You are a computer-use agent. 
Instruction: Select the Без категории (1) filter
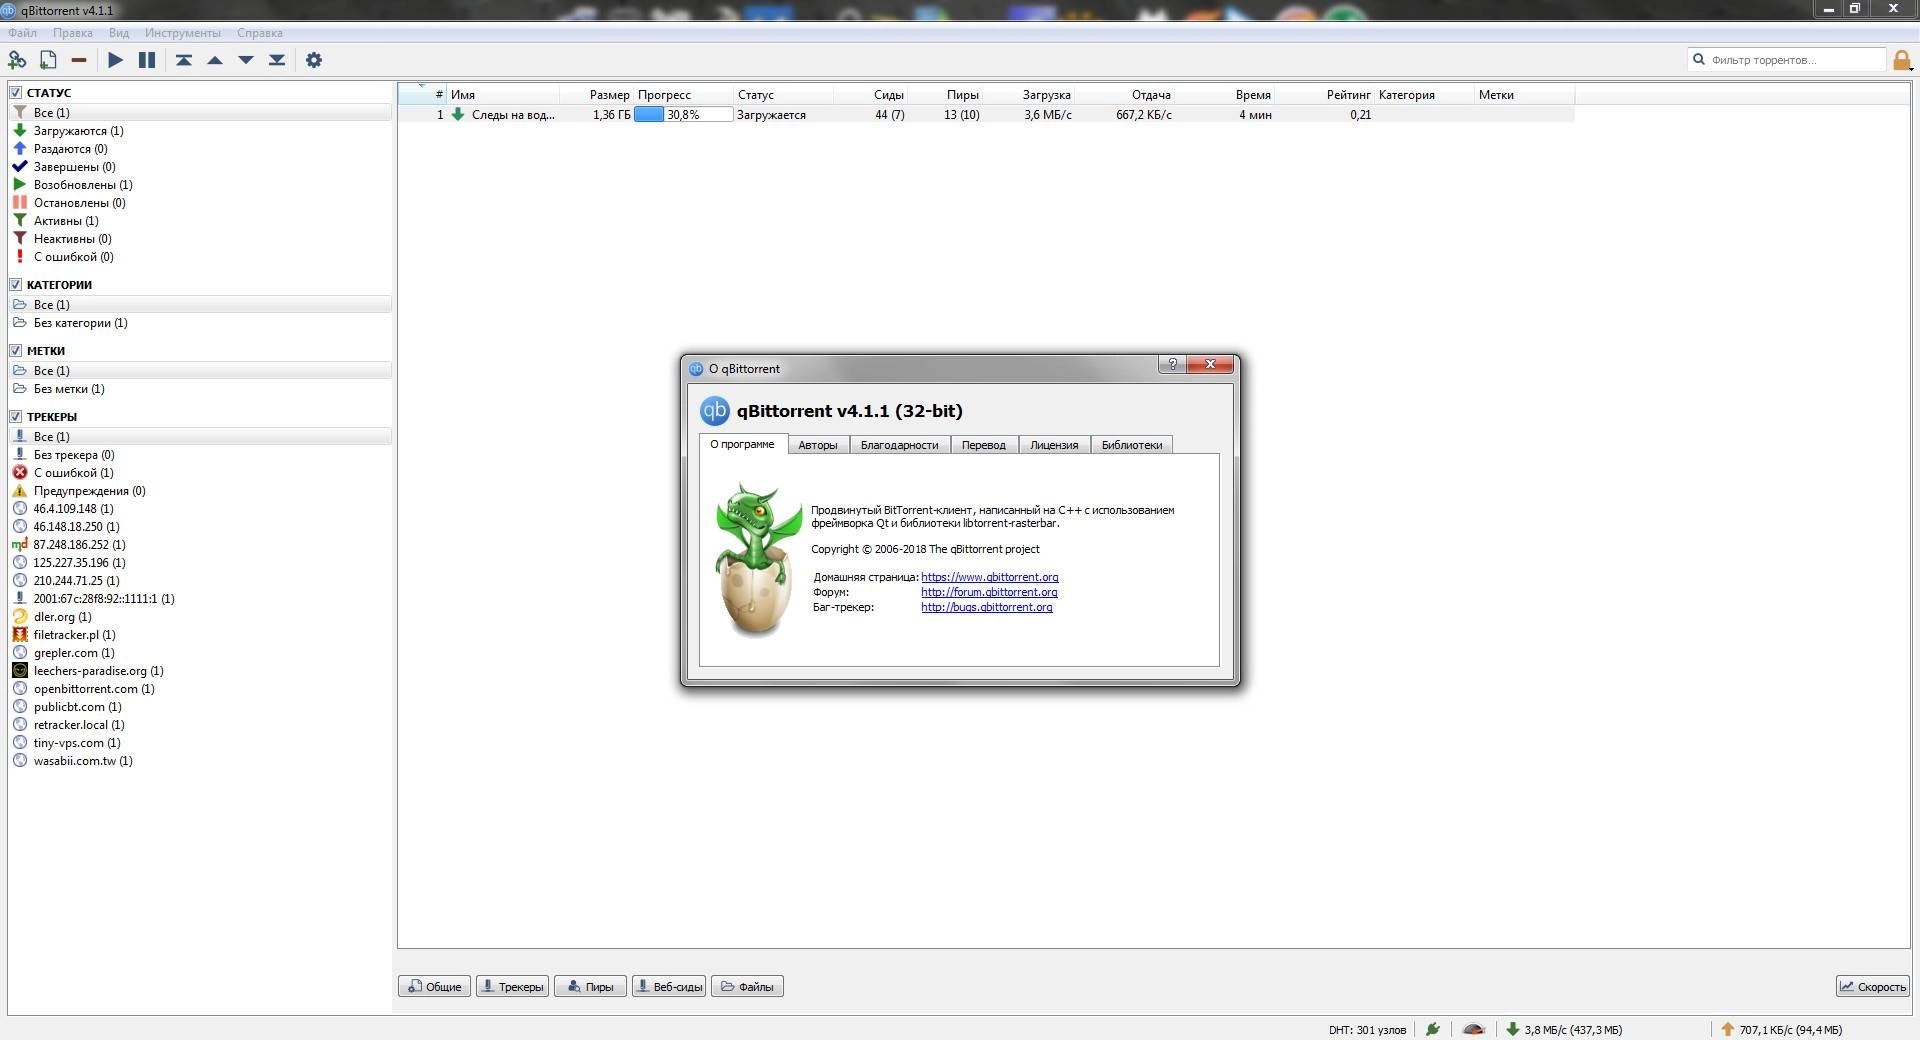200,323
